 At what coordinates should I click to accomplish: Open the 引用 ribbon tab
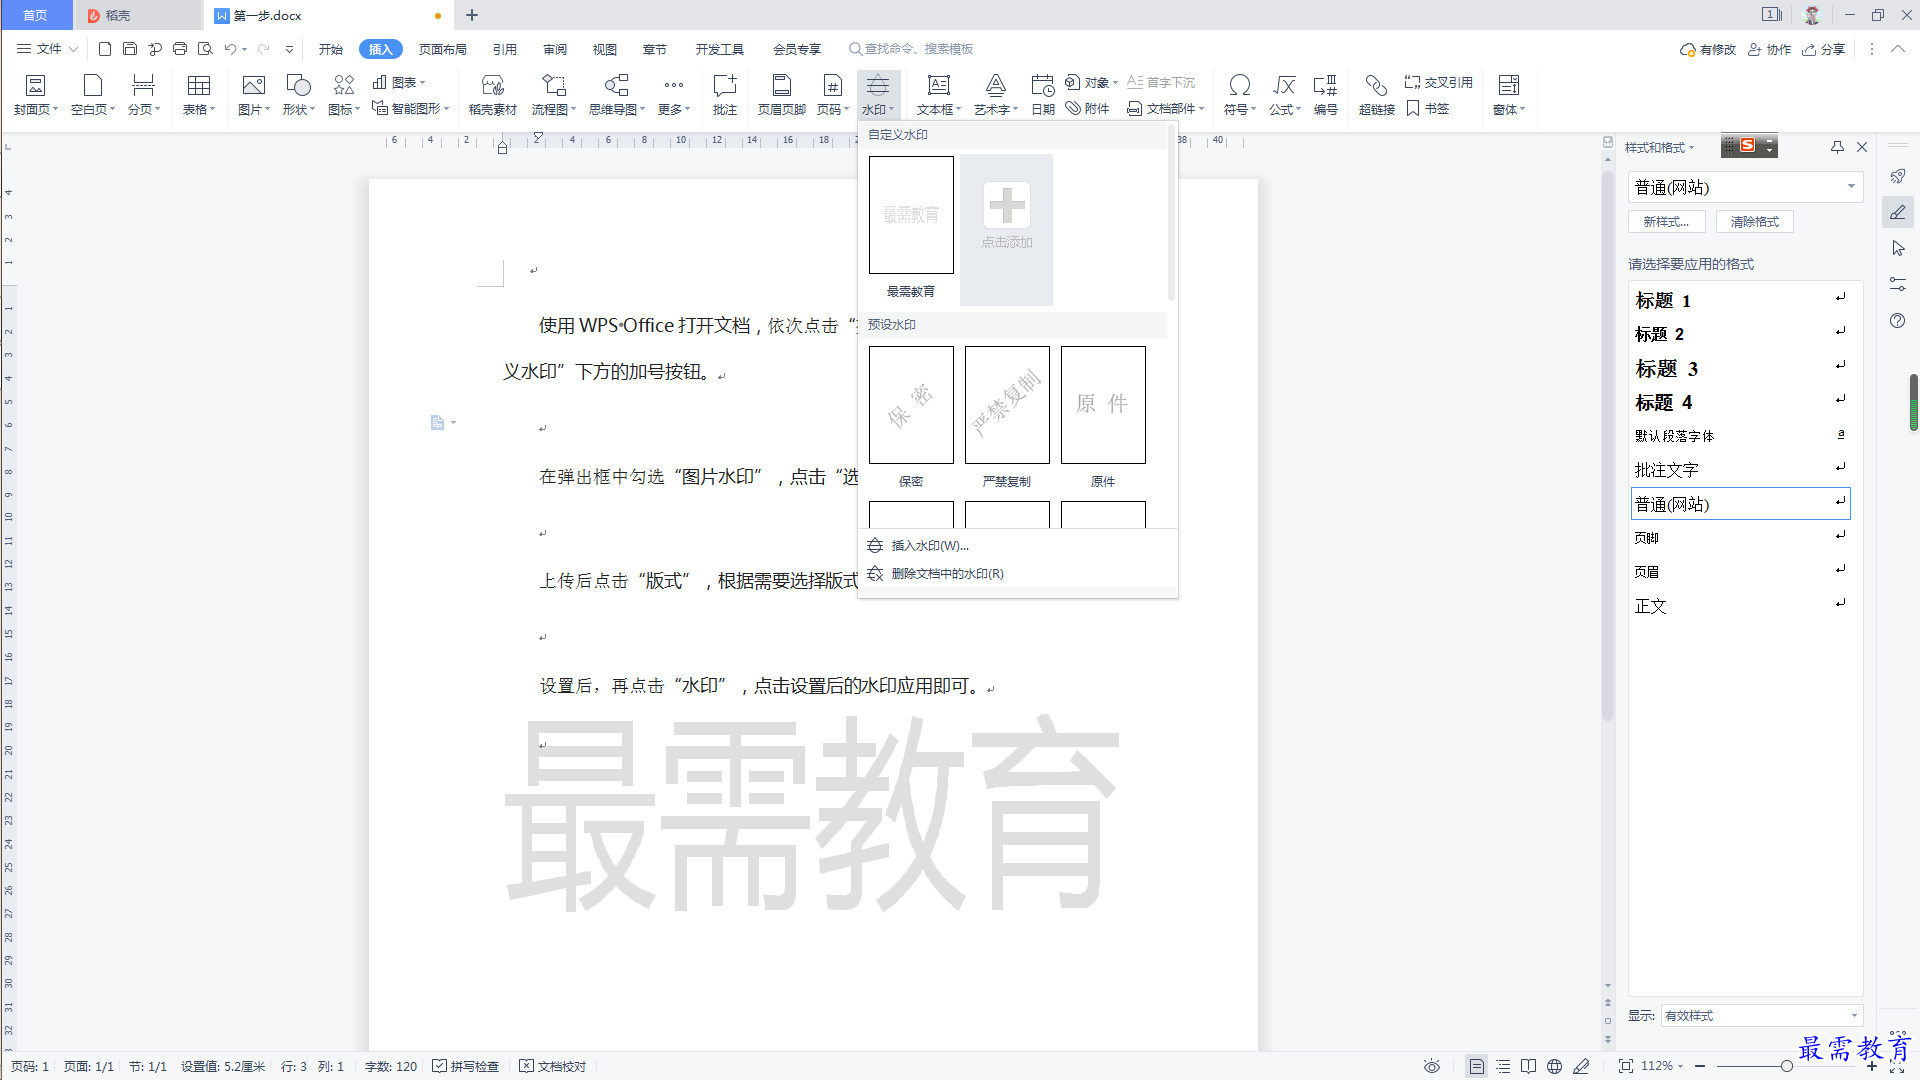(x=505, y=49)
